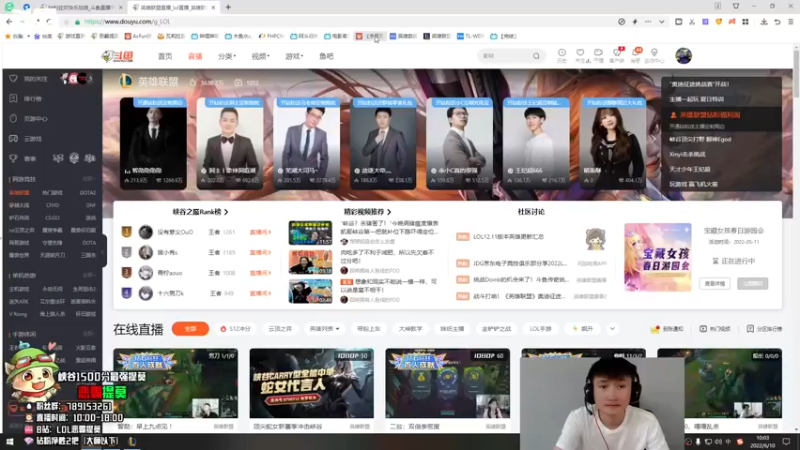
Task: Enter first-ranked player's live room link
Action: pos(260,232)
